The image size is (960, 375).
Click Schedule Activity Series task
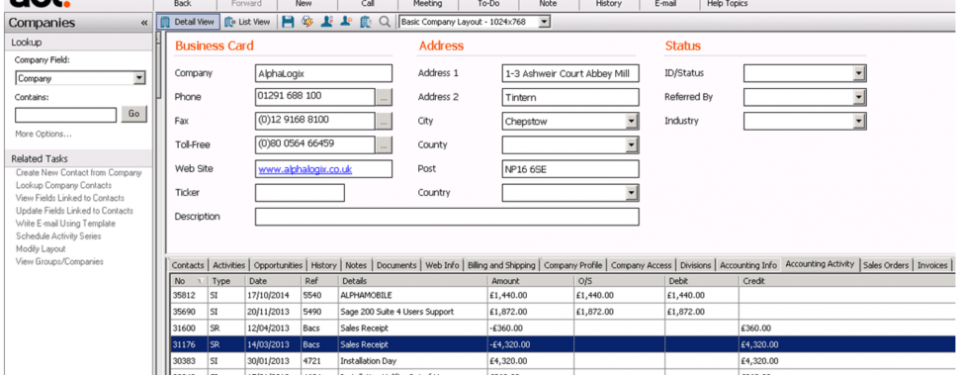(59, 236)
